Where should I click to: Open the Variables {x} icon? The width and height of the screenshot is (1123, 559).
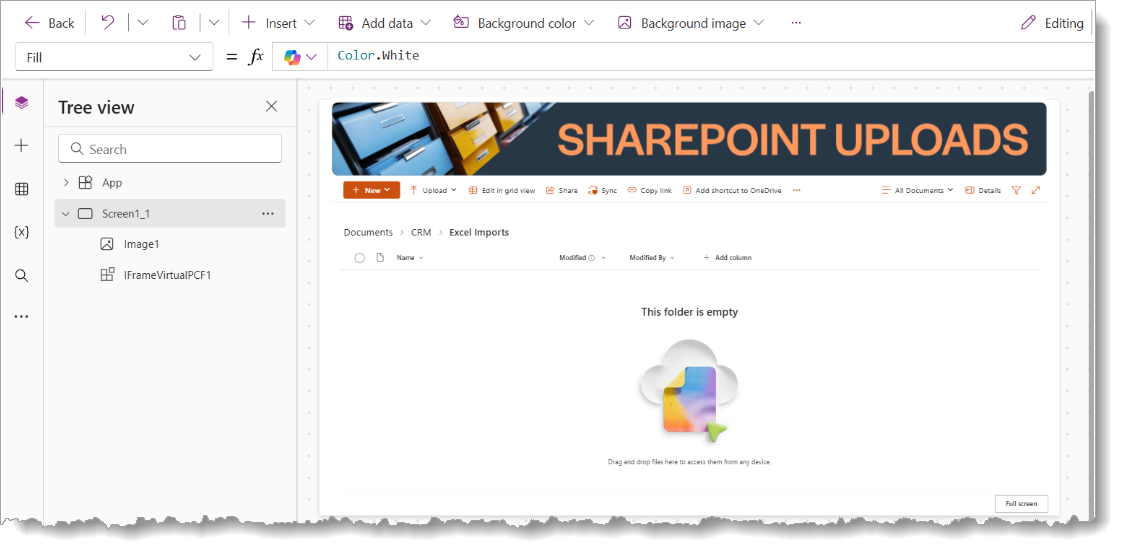21,232
